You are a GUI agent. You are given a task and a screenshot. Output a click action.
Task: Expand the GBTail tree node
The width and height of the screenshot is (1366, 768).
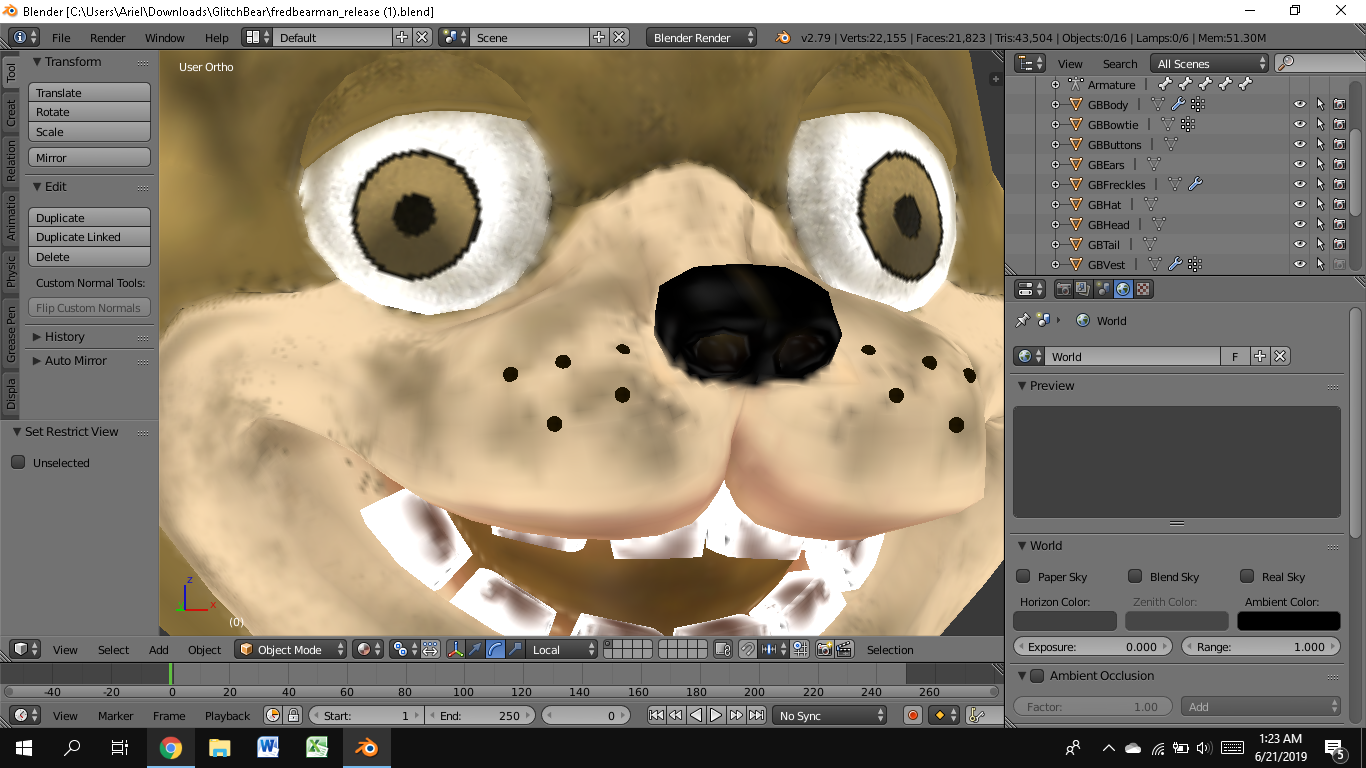(x=1055, y=245)
